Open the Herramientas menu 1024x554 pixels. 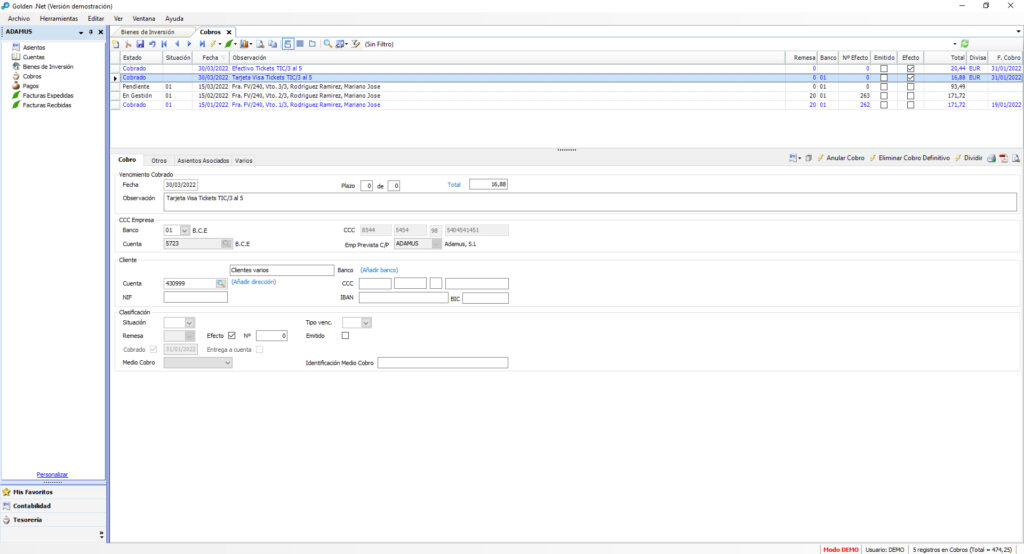pyautogui.click(x=58, y=19)
